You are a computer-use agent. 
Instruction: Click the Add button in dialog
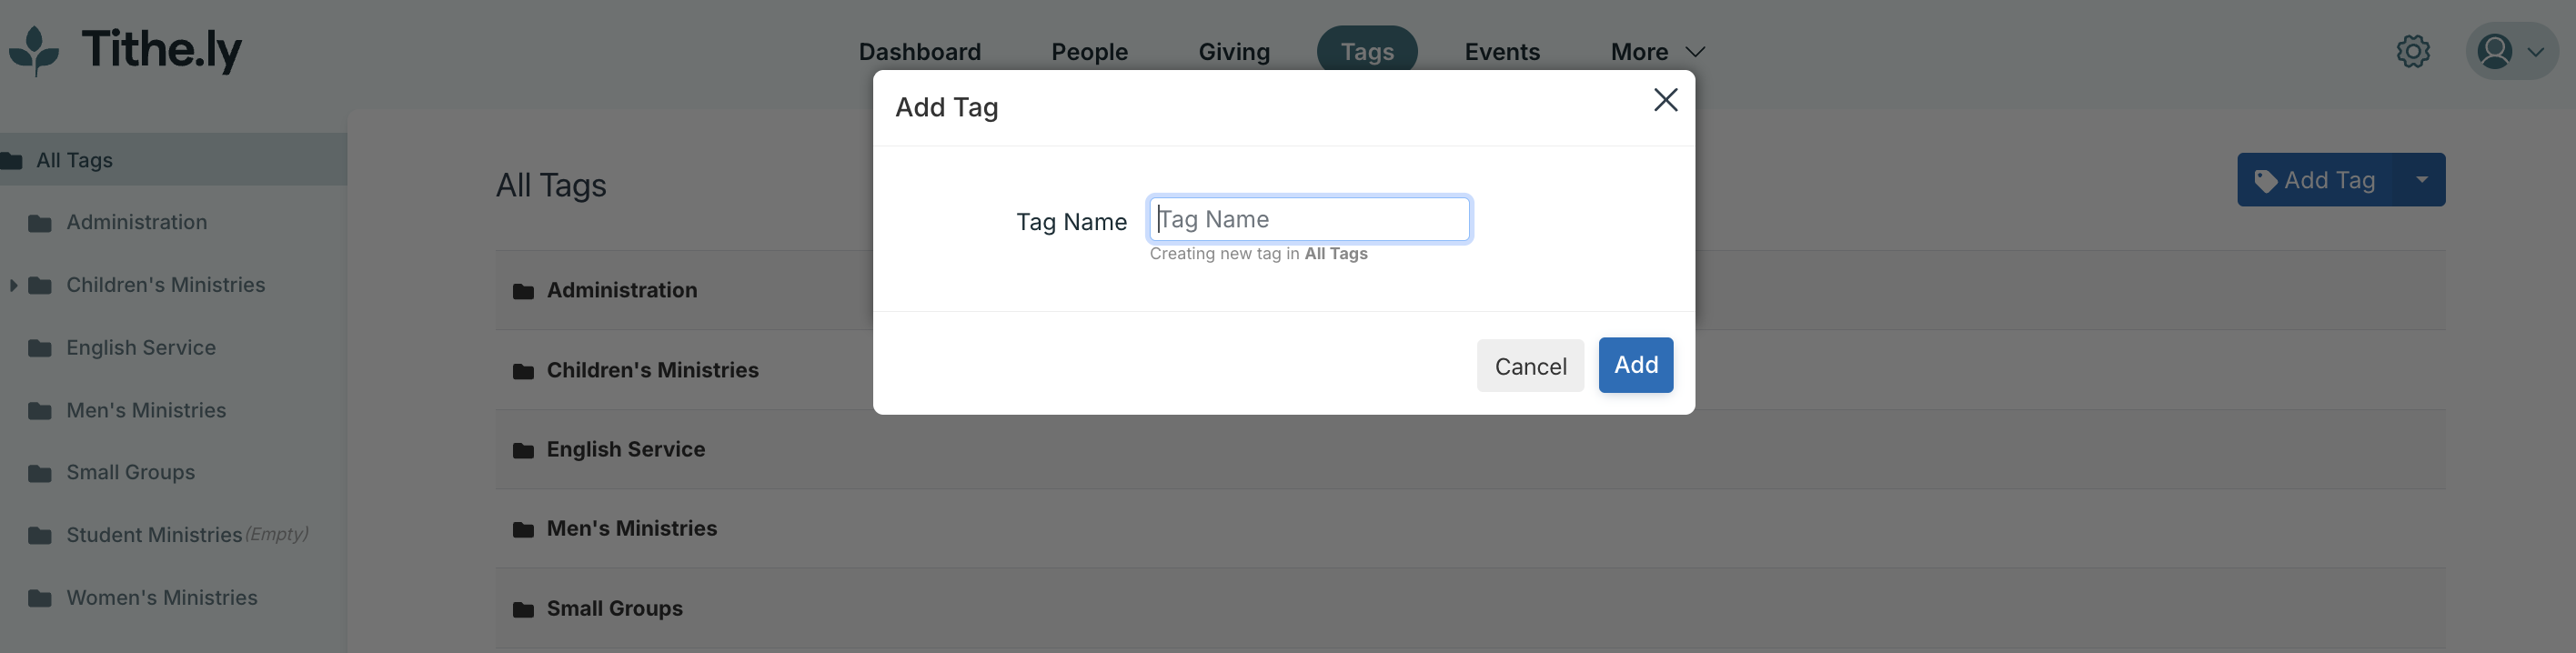(x=1635, y=365)
